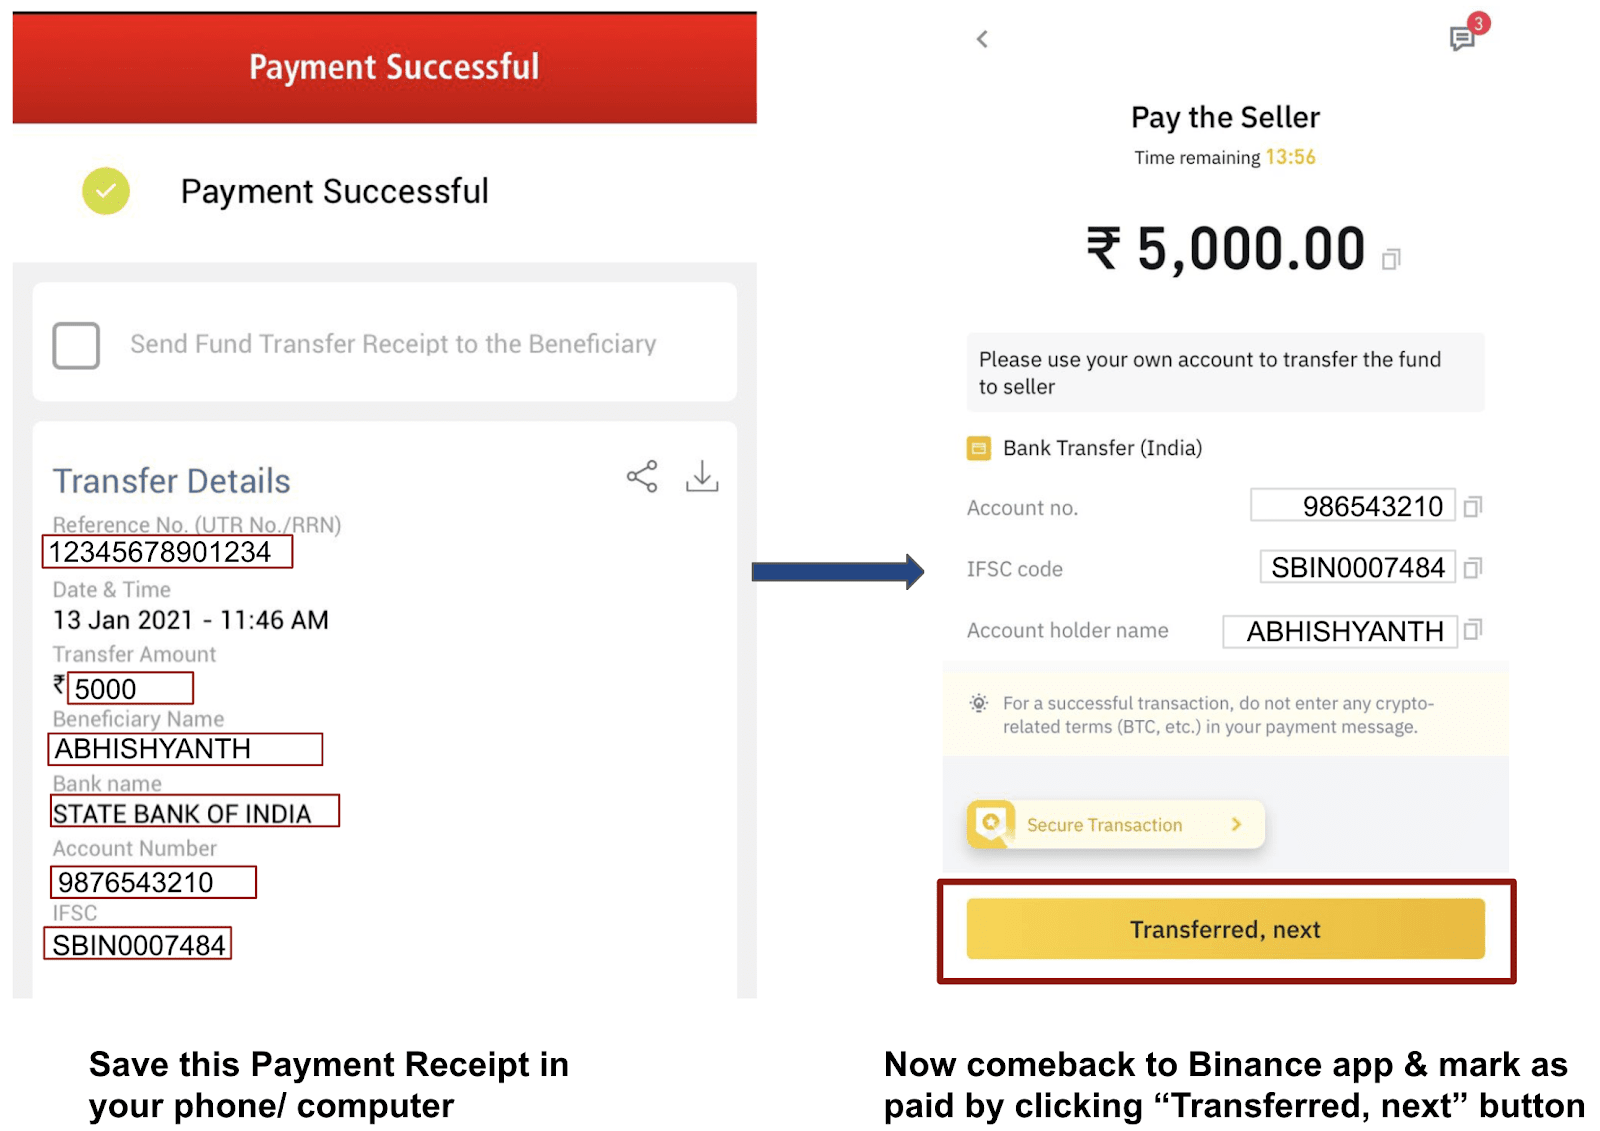Click the IFSC SBIN0007484 field in receipt
1600x1131 pixels.
tap(138, 944)
